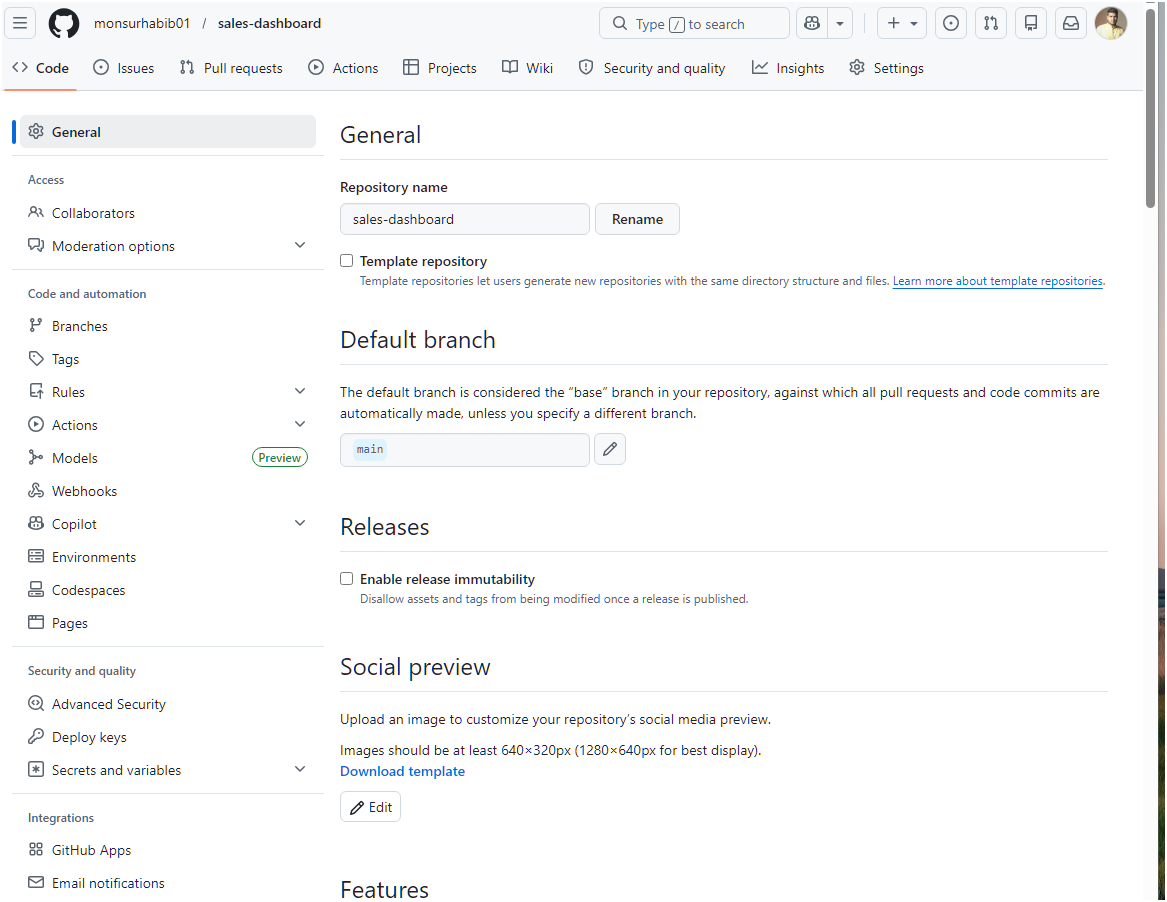The image size is (1167, 902).
Task: Click the Codespaces icon in sidebar
Action: [36, 589]
